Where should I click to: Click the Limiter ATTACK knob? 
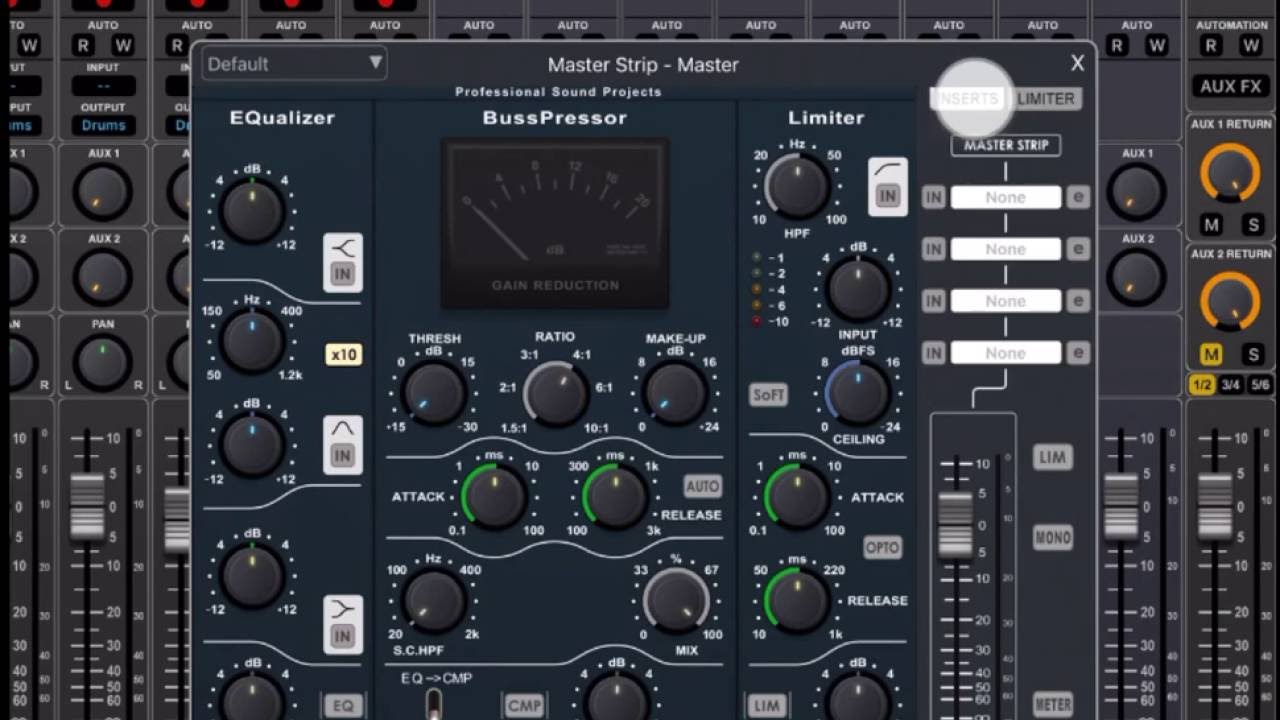click(x=797, y=496)
